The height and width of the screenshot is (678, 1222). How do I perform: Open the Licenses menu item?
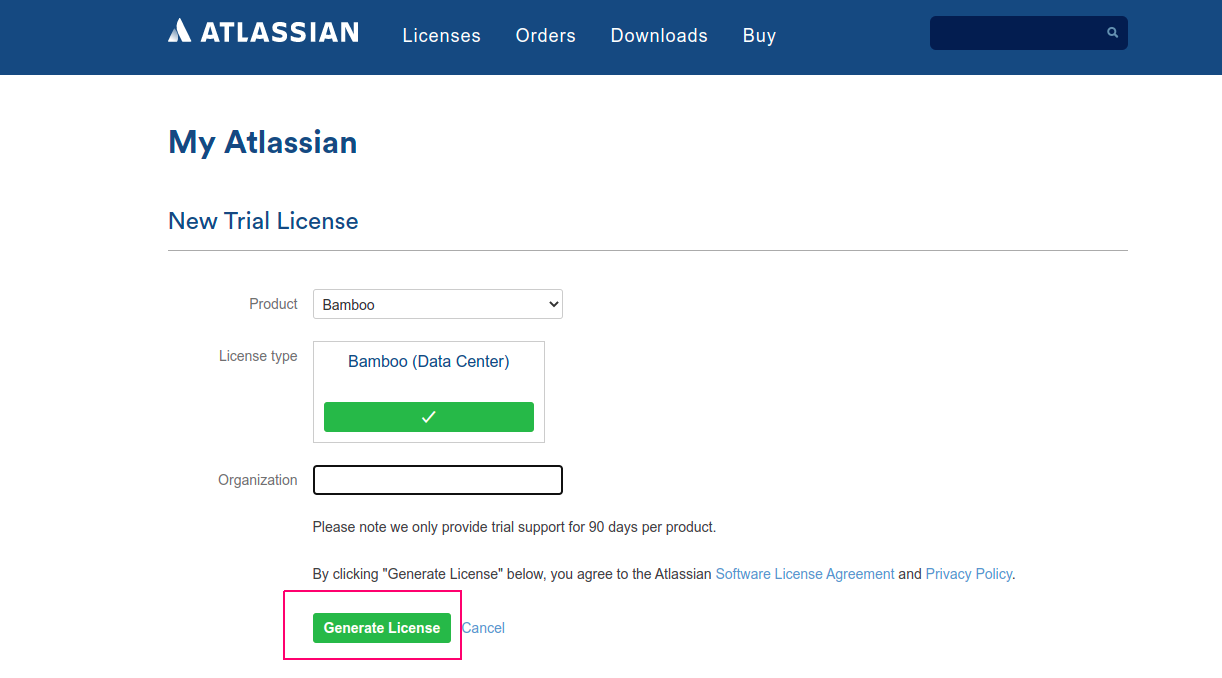click(441, 36)
